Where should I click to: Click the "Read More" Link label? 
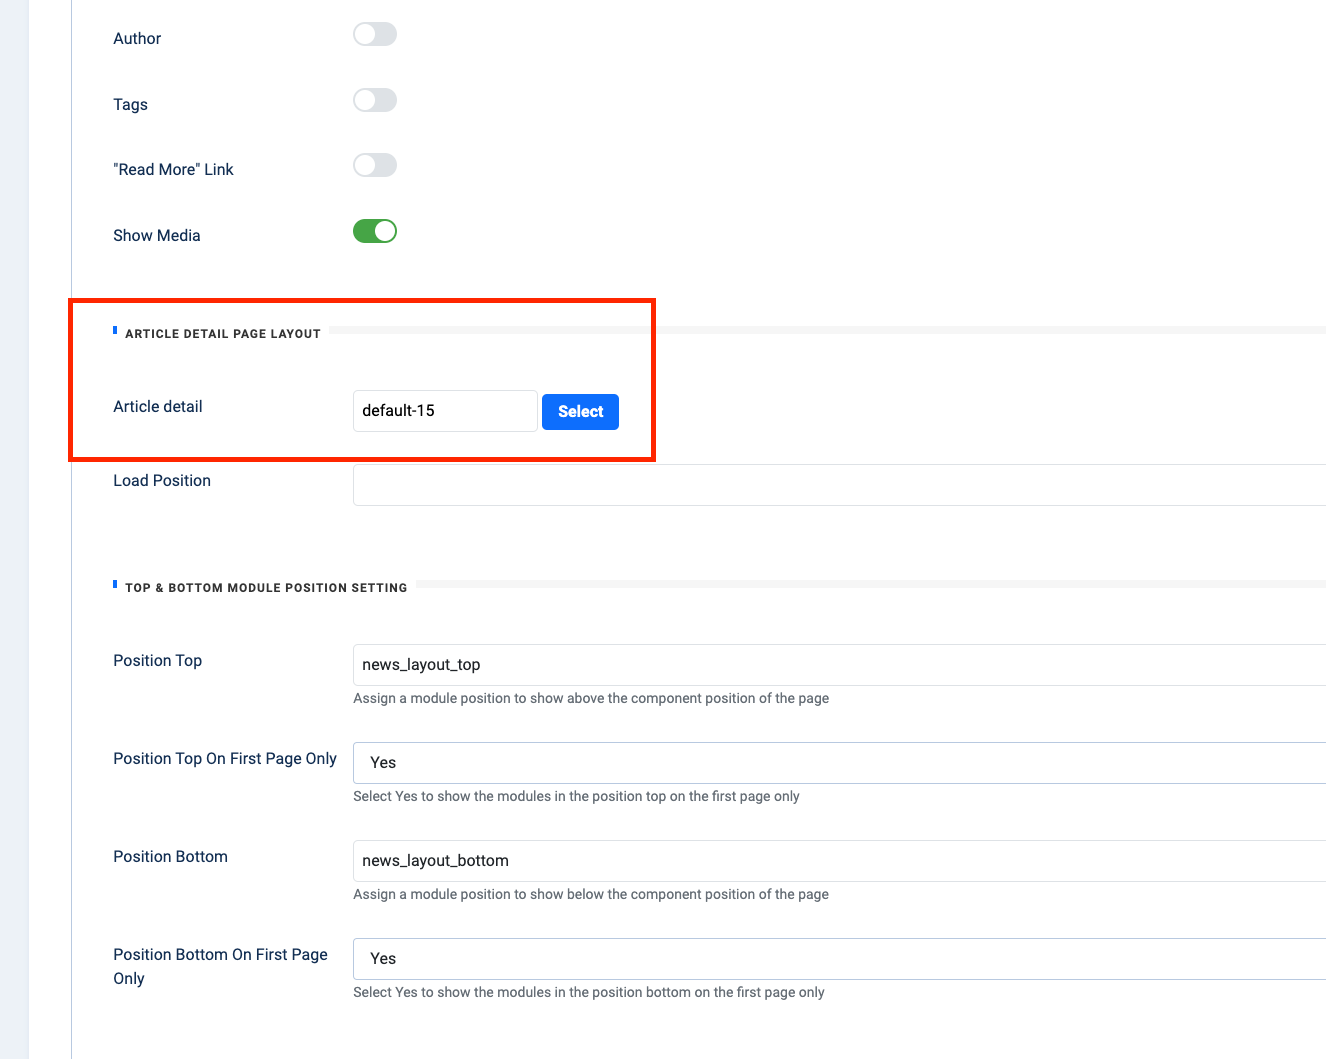click(x=173, y=170)
